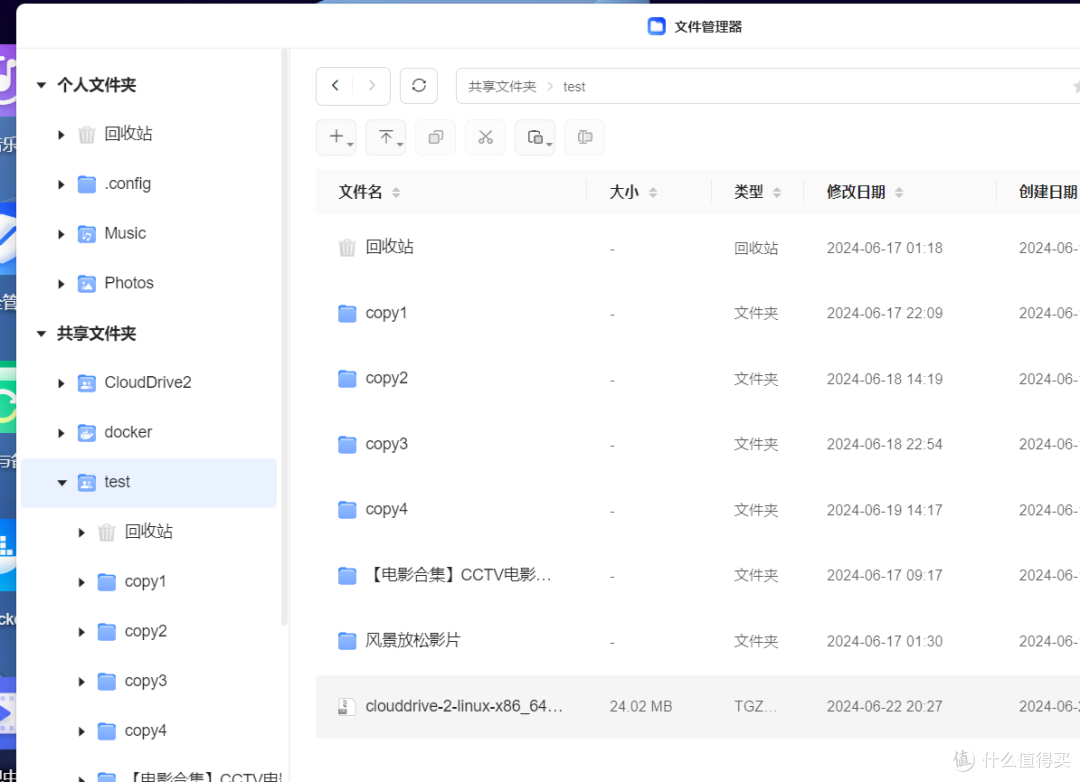This screenshot has width=1080, height=782.
Task: Select the personal 回收站 trash icon in the sidebar
Action: [x=86, y=134]
